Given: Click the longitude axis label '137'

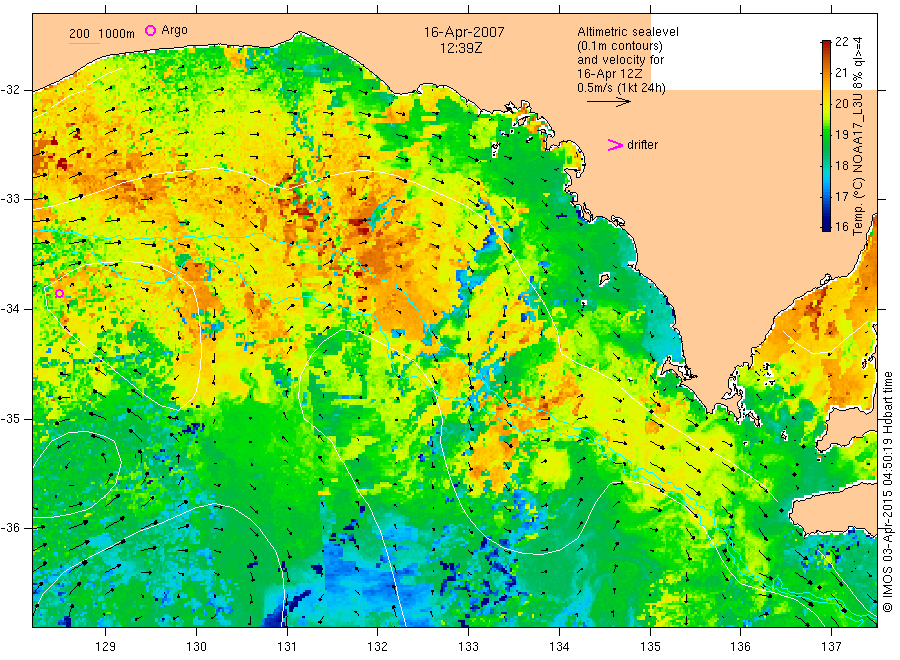Looking at the screenshot, I should (831, 647).
